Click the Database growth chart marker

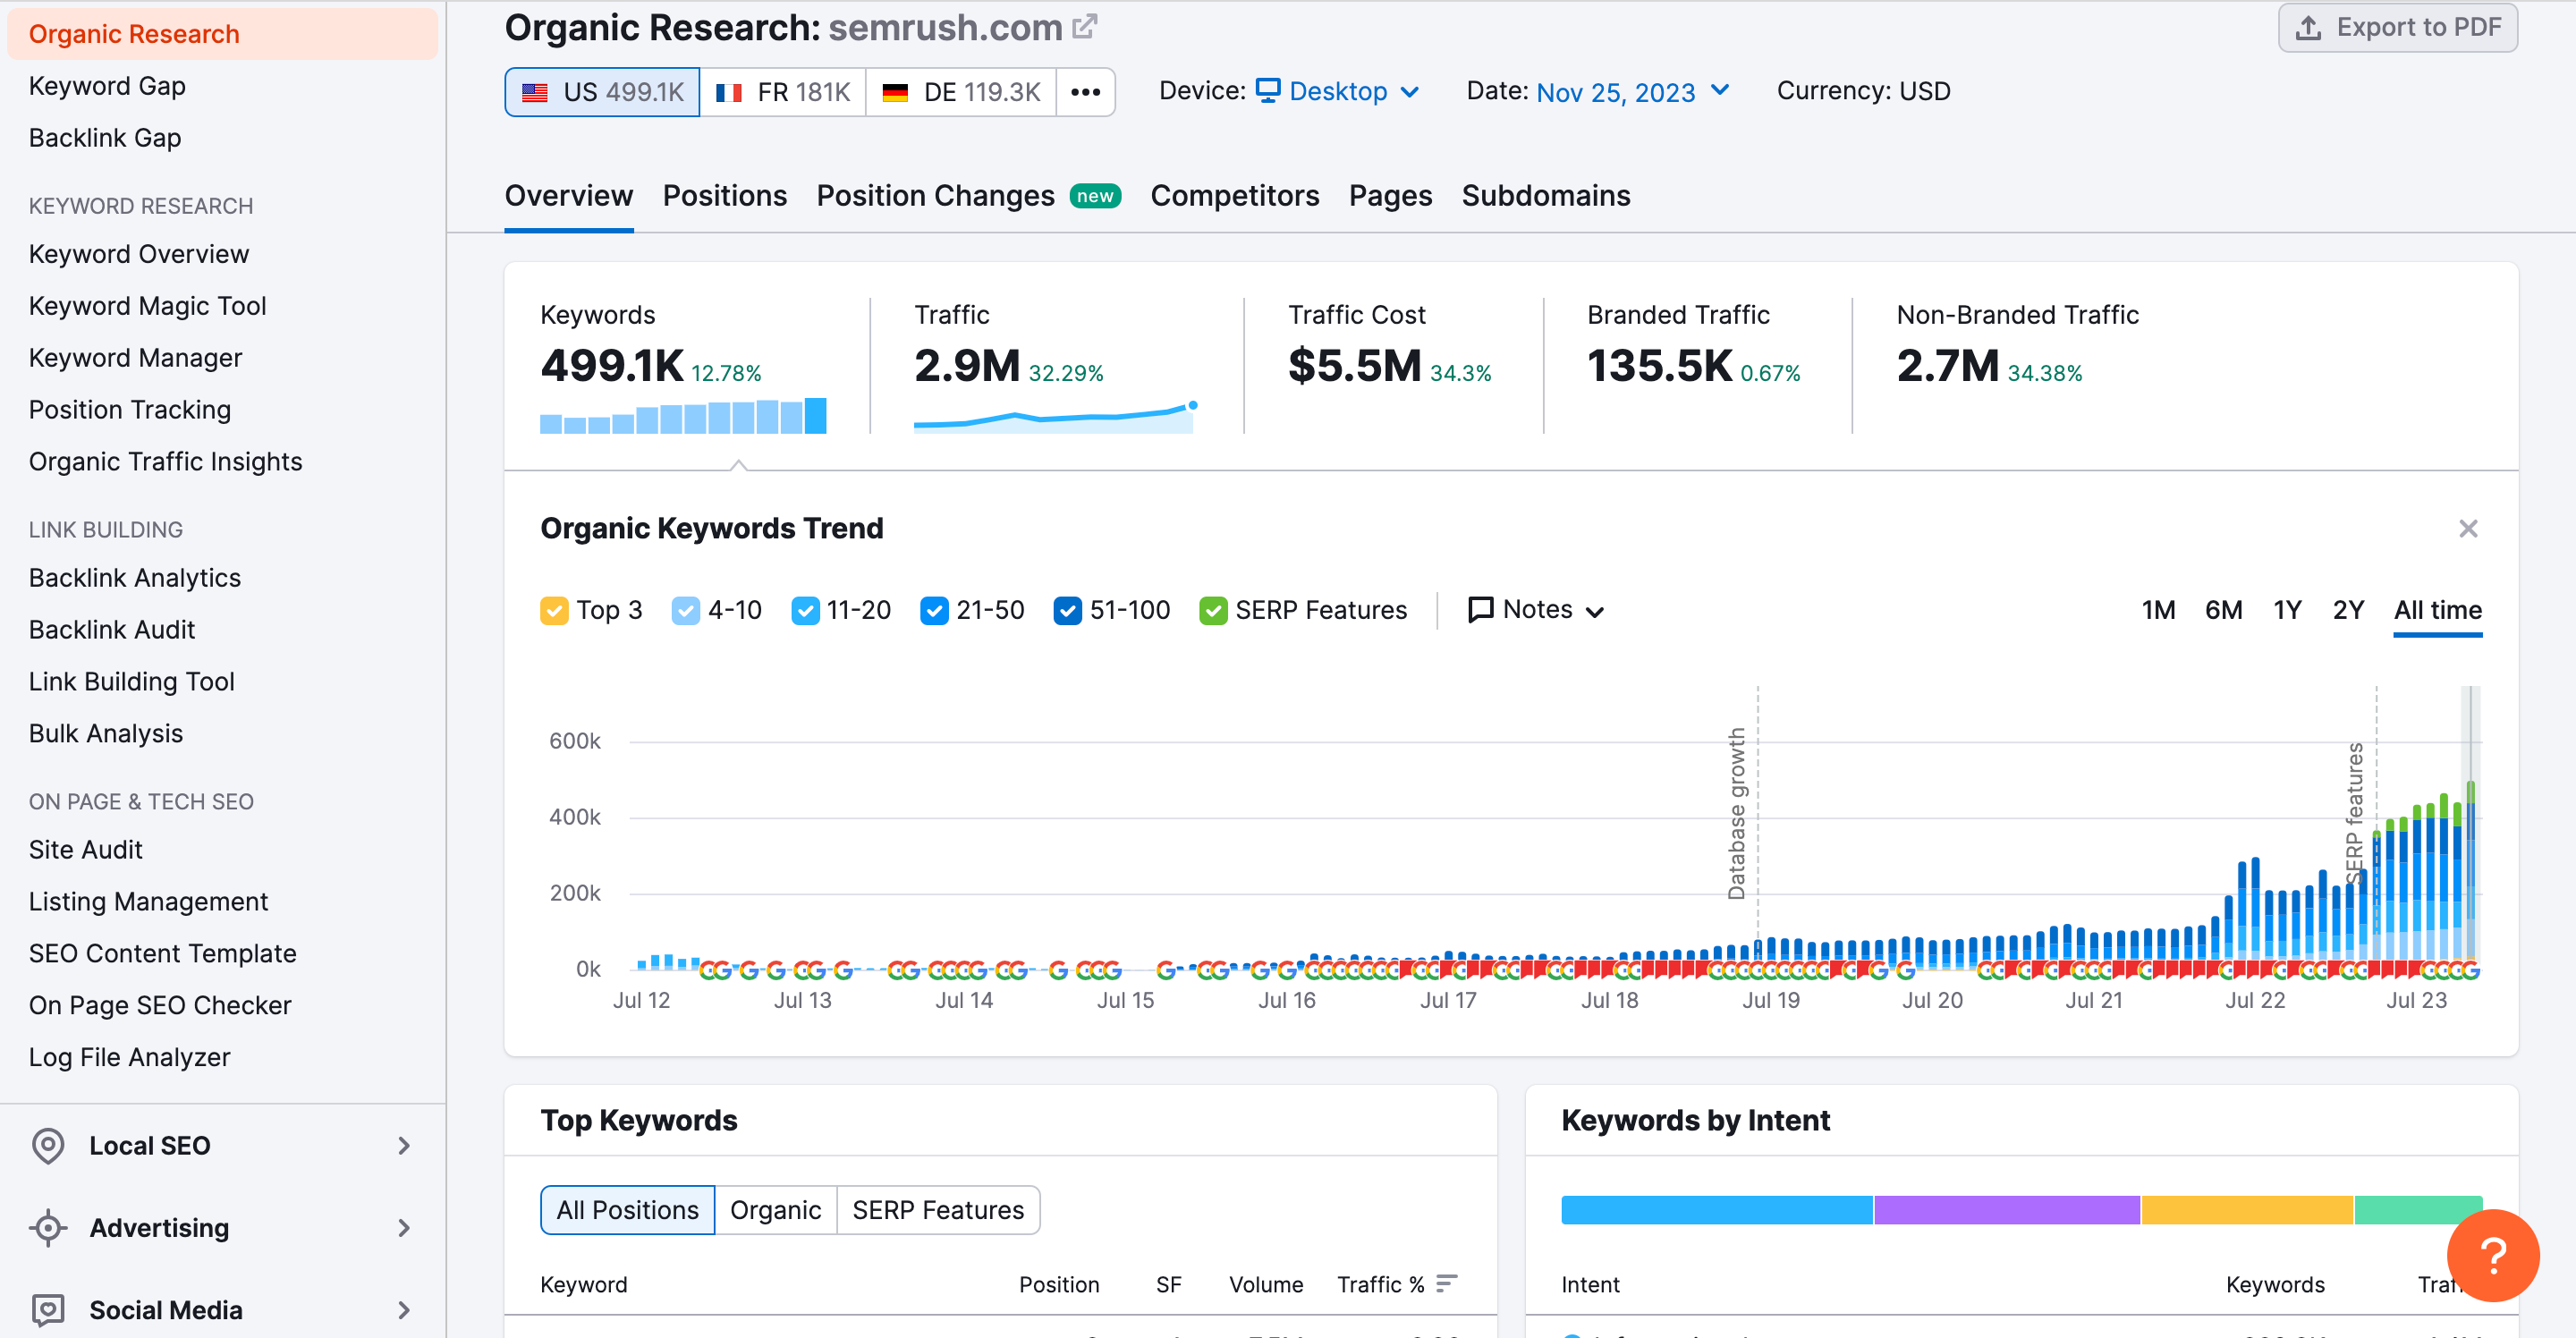point(1737,814)
